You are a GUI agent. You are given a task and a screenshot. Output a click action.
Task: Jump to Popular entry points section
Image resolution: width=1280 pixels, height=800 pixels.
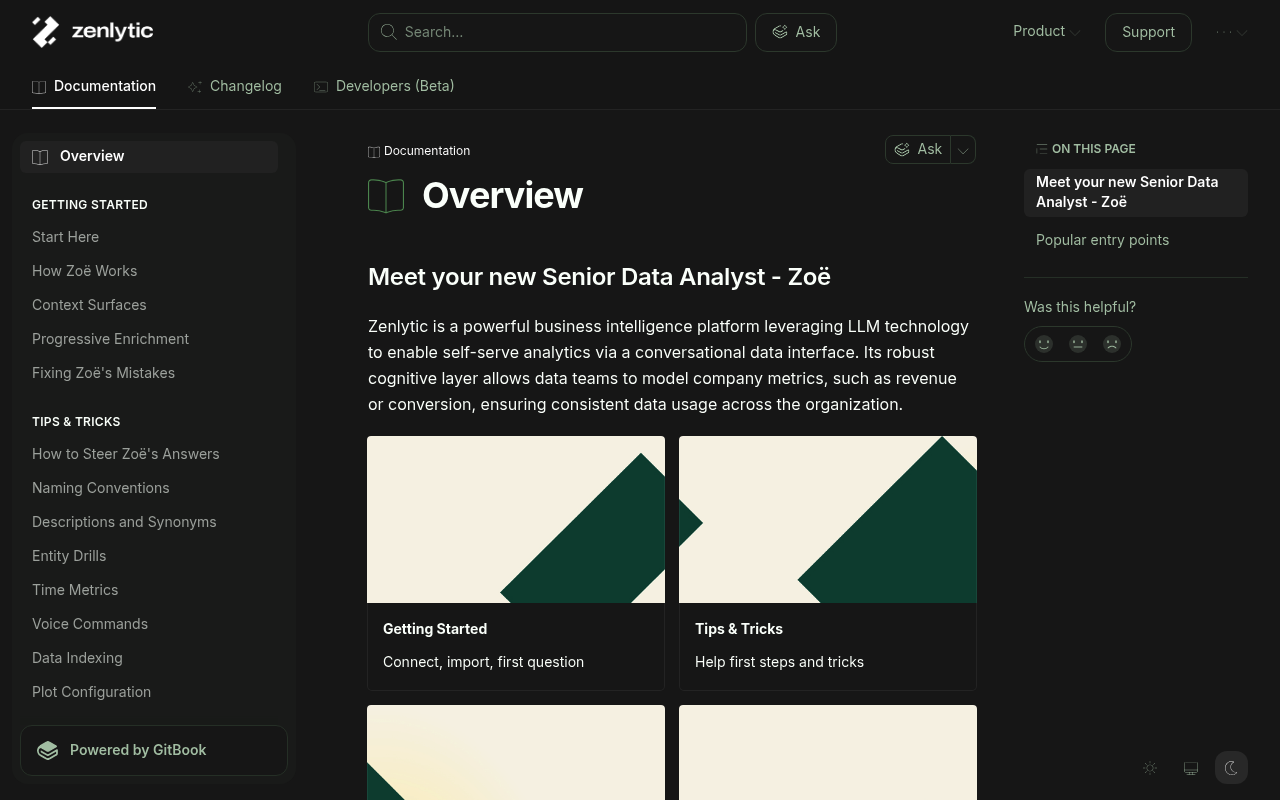(x=1102, y=241)
